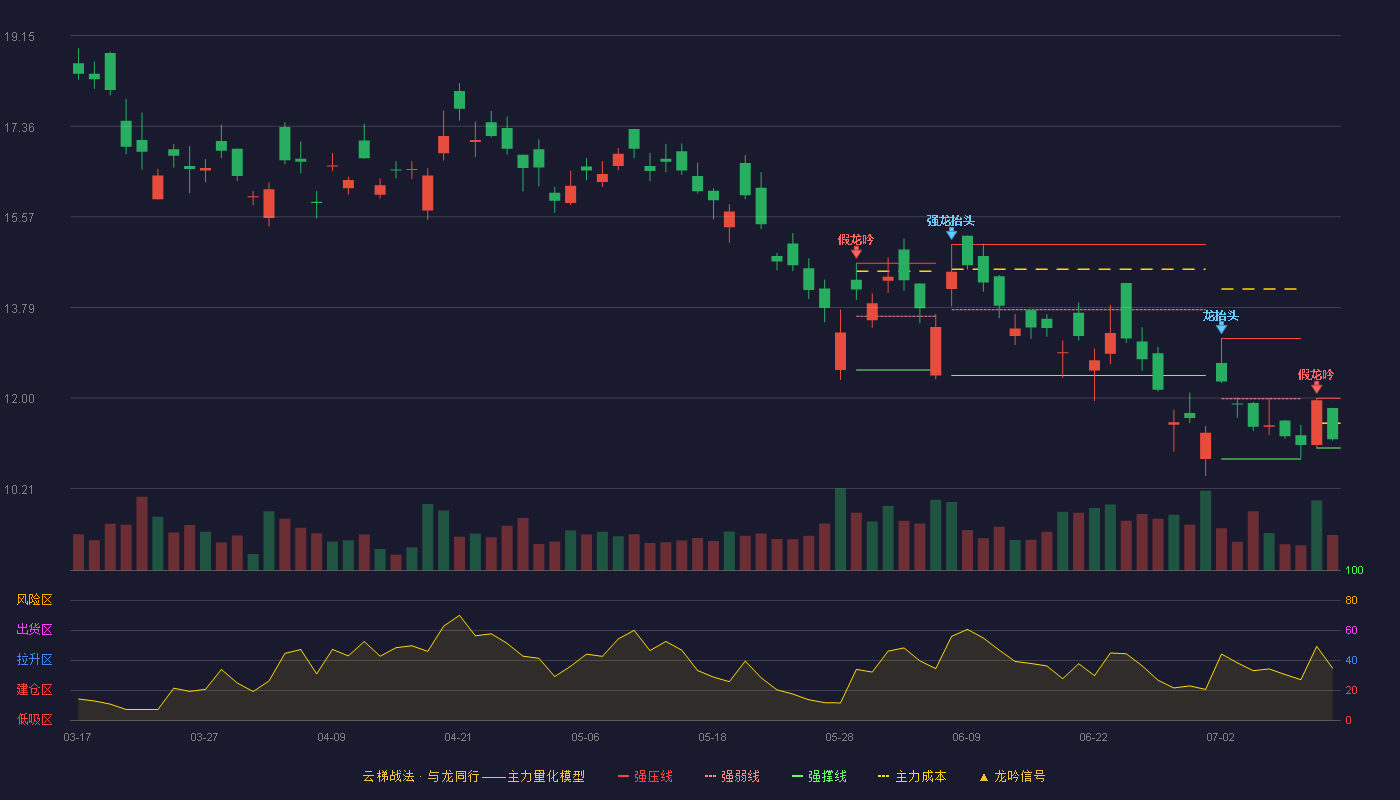Screen dimensions: 1400x800
Task: Click the 风险区 zone label
Action: pos(34,600)
